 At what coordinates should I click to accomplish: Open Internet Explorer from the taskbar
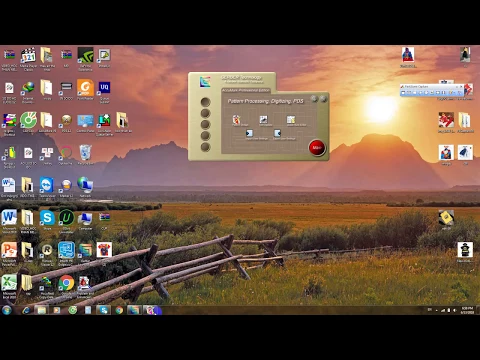coord(26,310)
